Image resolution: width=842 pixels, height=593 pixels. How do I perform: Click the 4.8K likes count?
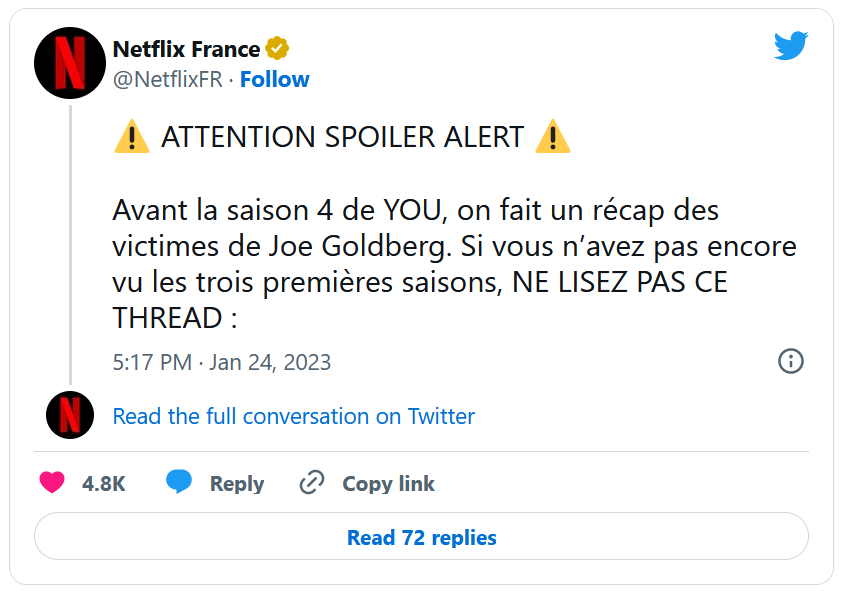pos(103,484)
